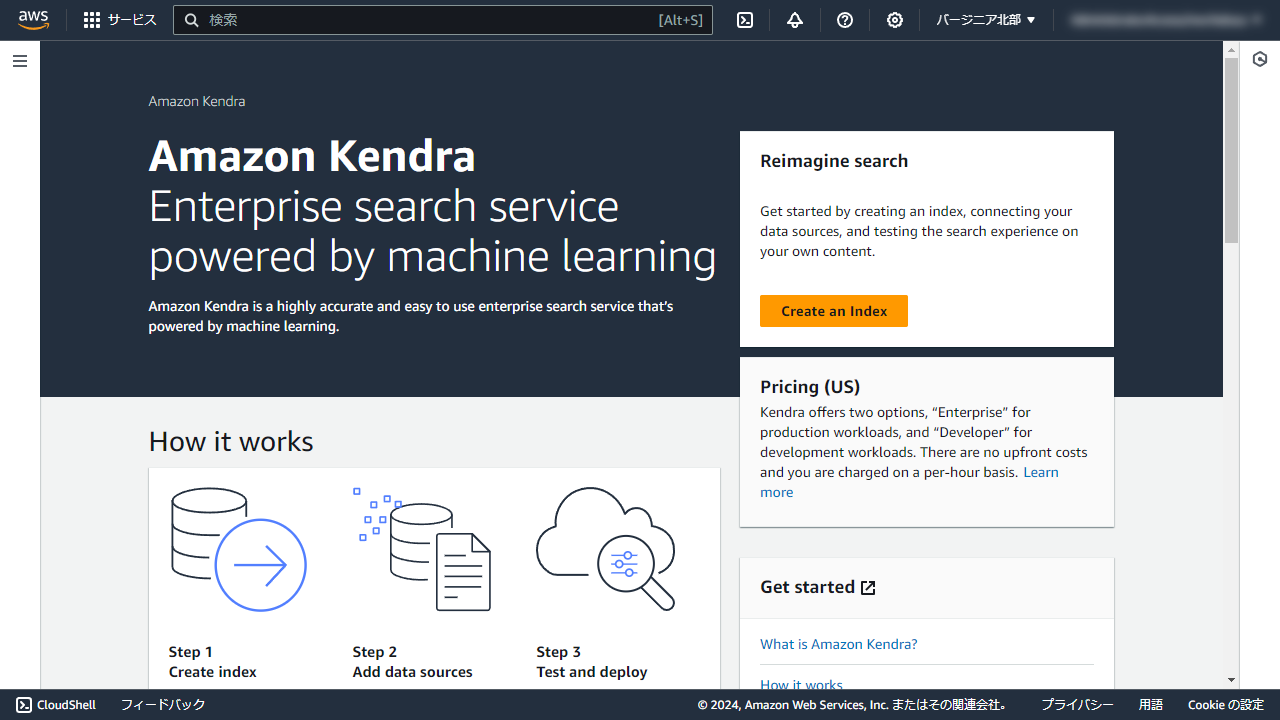
Task: Click the フィードバック footer link
Action: point(163,705)
